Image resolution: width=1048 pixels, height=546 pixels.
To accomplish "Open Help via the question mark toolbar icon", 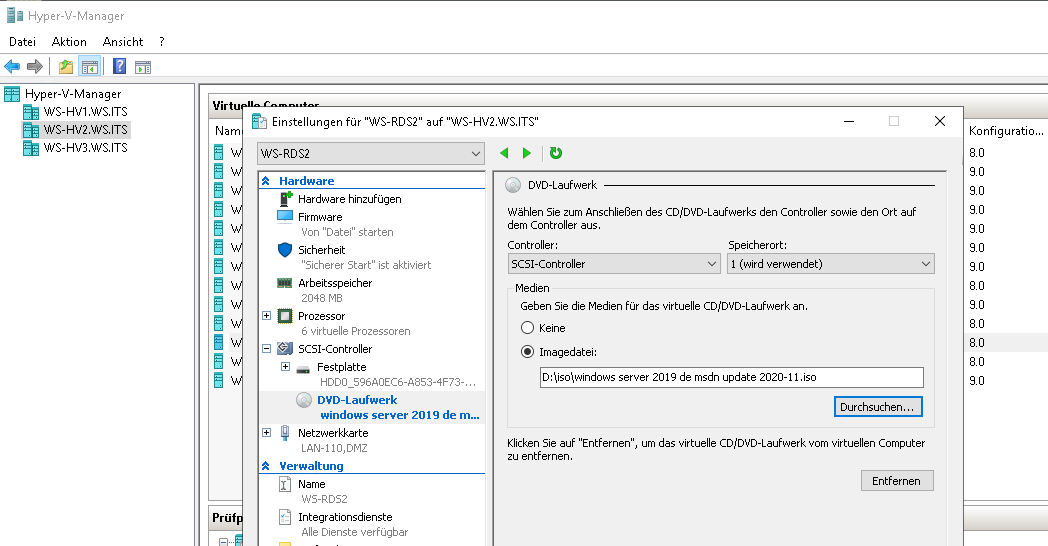I will (120, 66).
